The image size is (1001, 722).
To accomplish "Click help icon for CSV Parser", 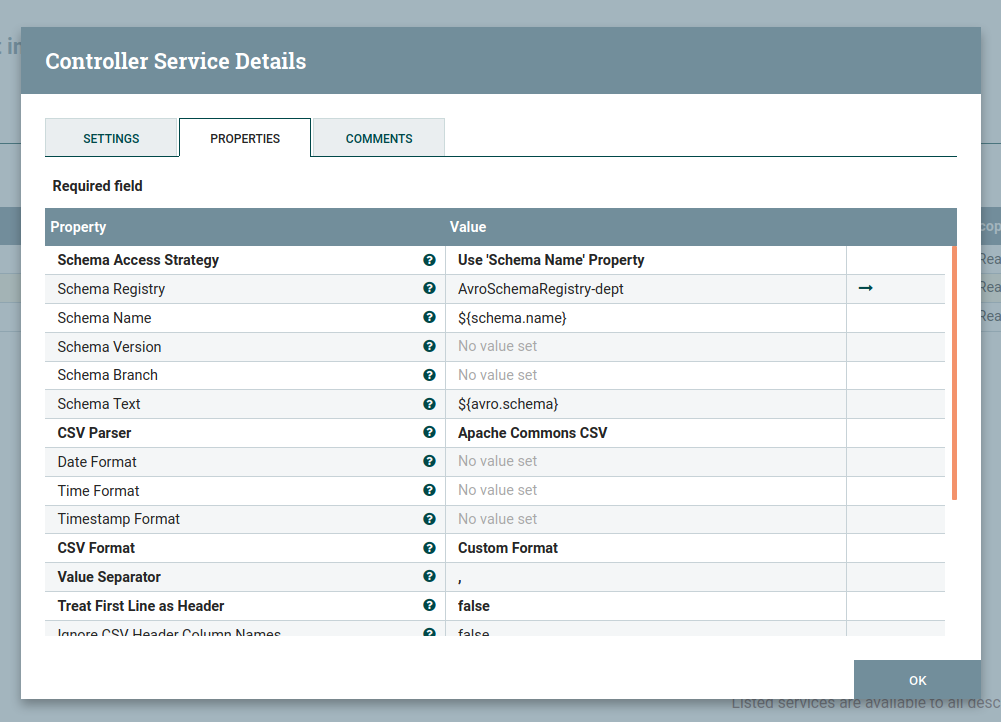I will pos(429,433).
